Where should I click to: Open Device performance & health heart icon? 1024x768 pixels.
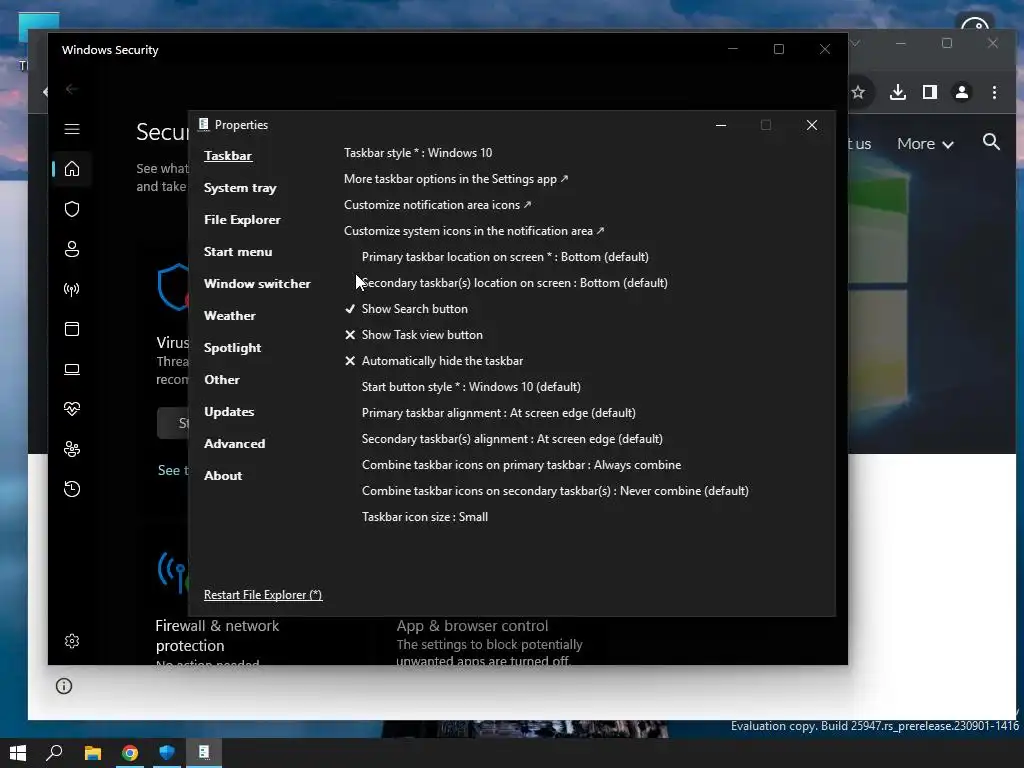pyautogui.click(x=72, y=409)
